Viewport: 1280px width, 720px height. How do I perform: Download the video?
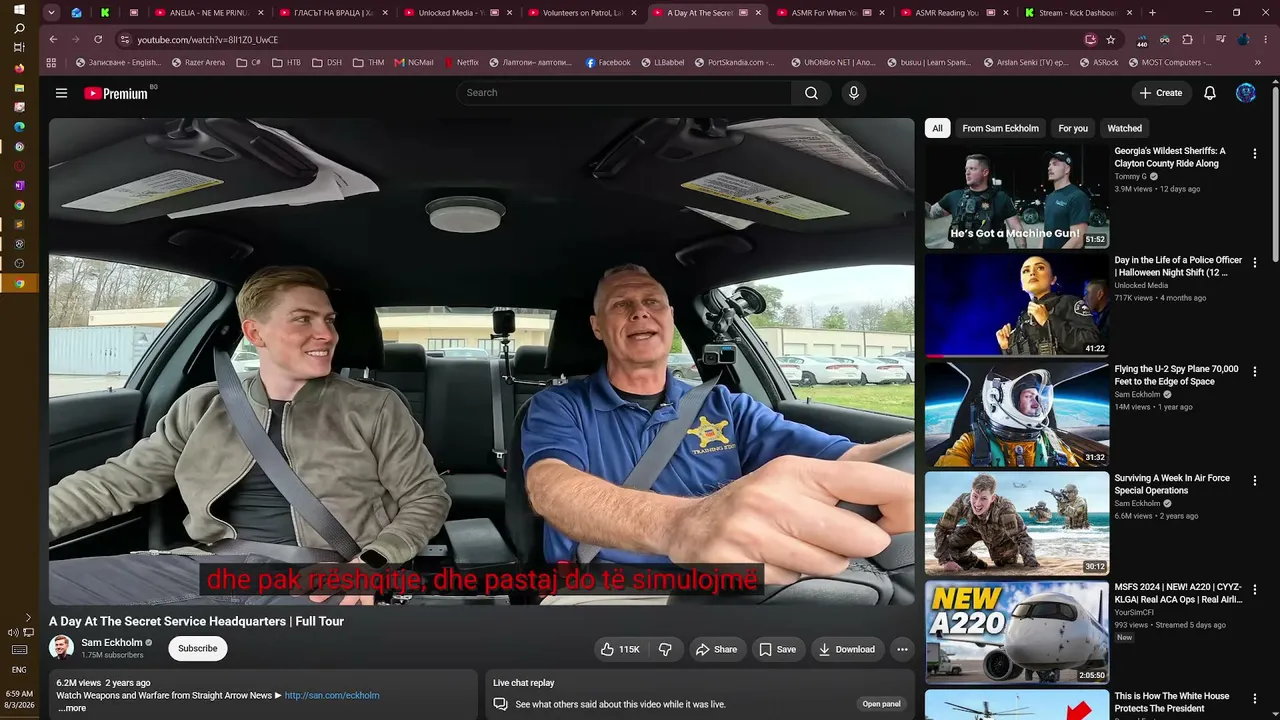click(x=847, y=649)
